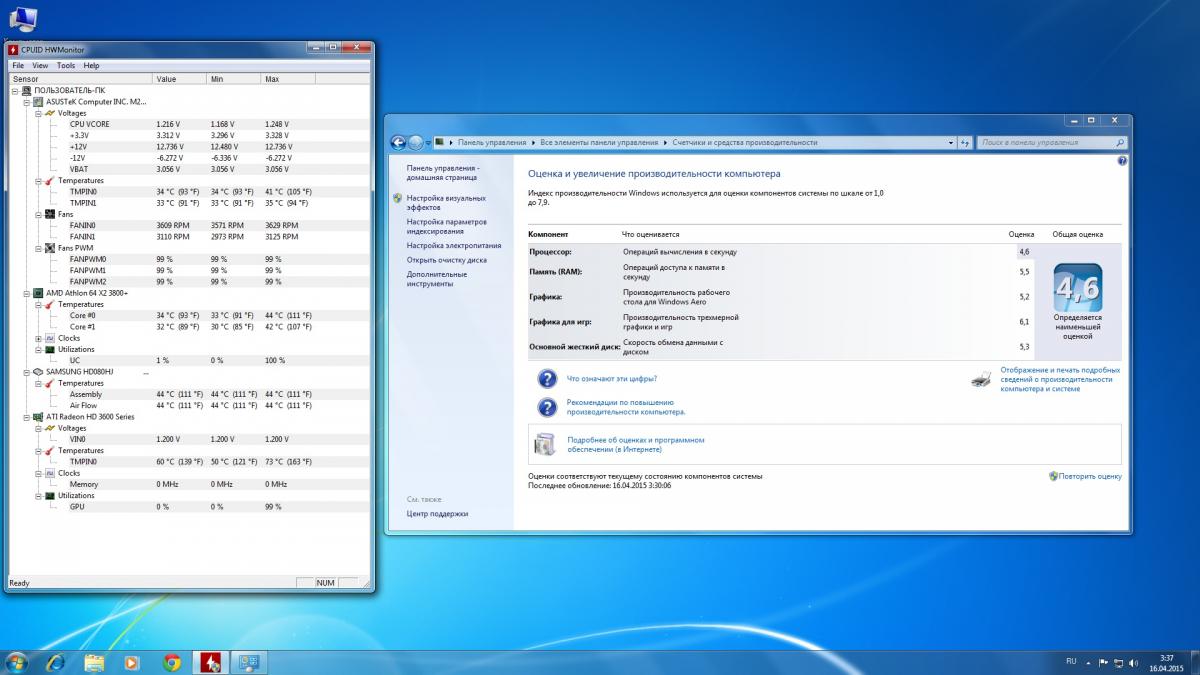The image size is (1200, 675).
Task: Click the Value column header in HWMonitor
Action: 179,79
